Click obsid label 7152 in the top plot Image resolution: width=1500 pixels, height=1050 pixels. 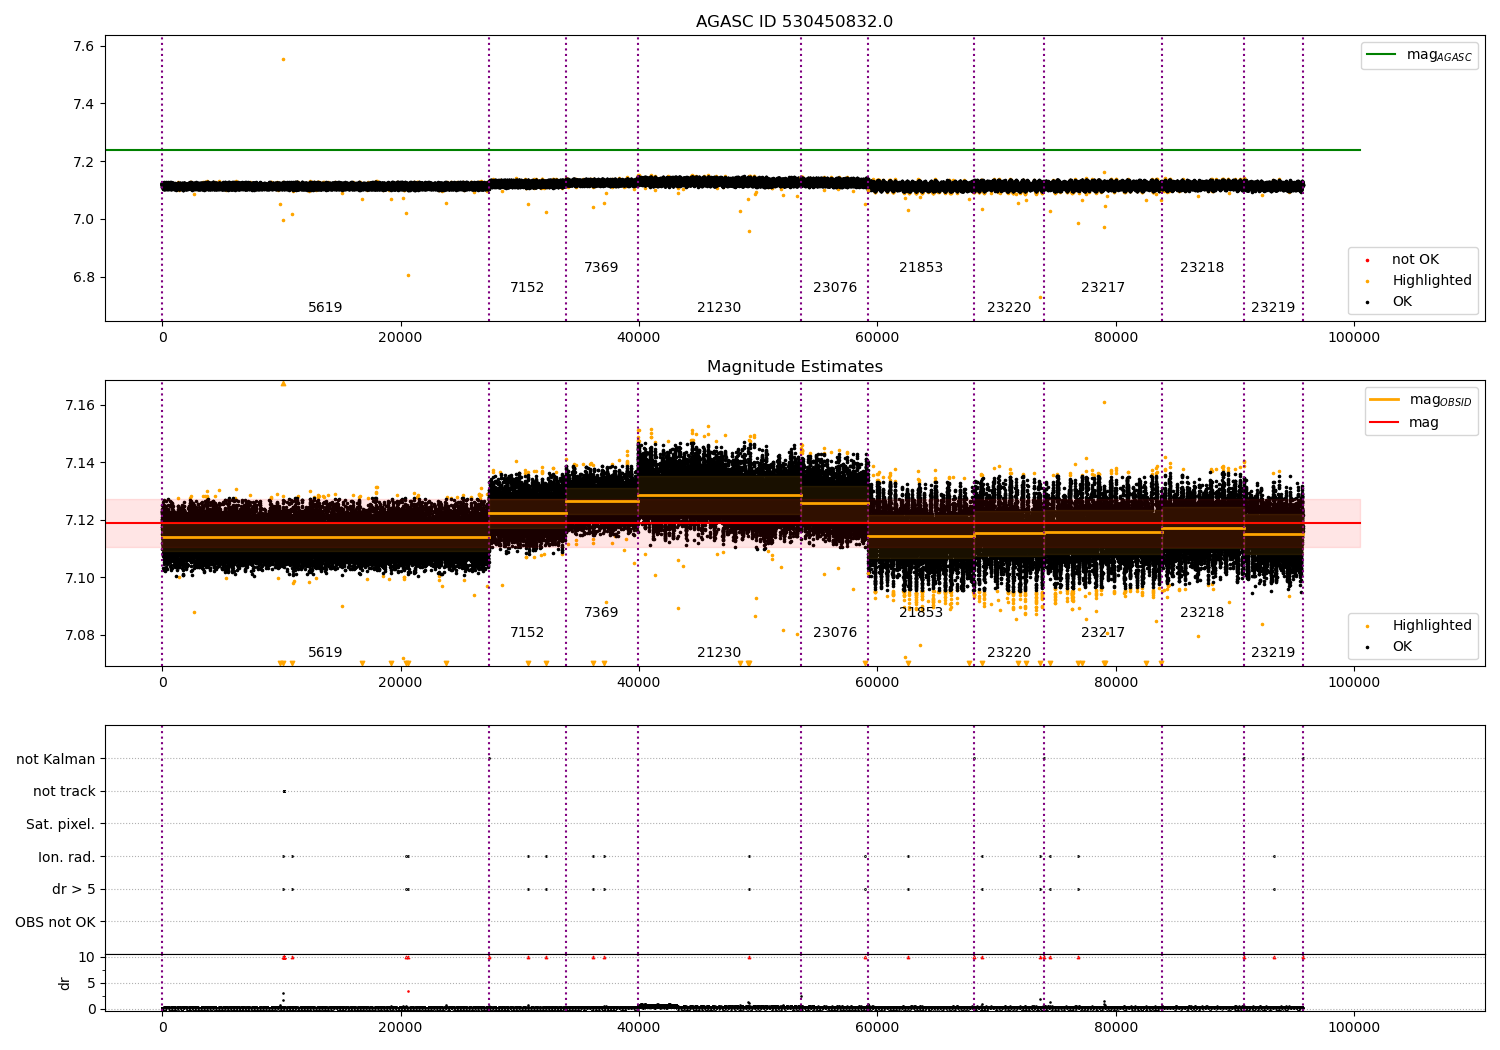pyautogui.click(x=527, y=288)
